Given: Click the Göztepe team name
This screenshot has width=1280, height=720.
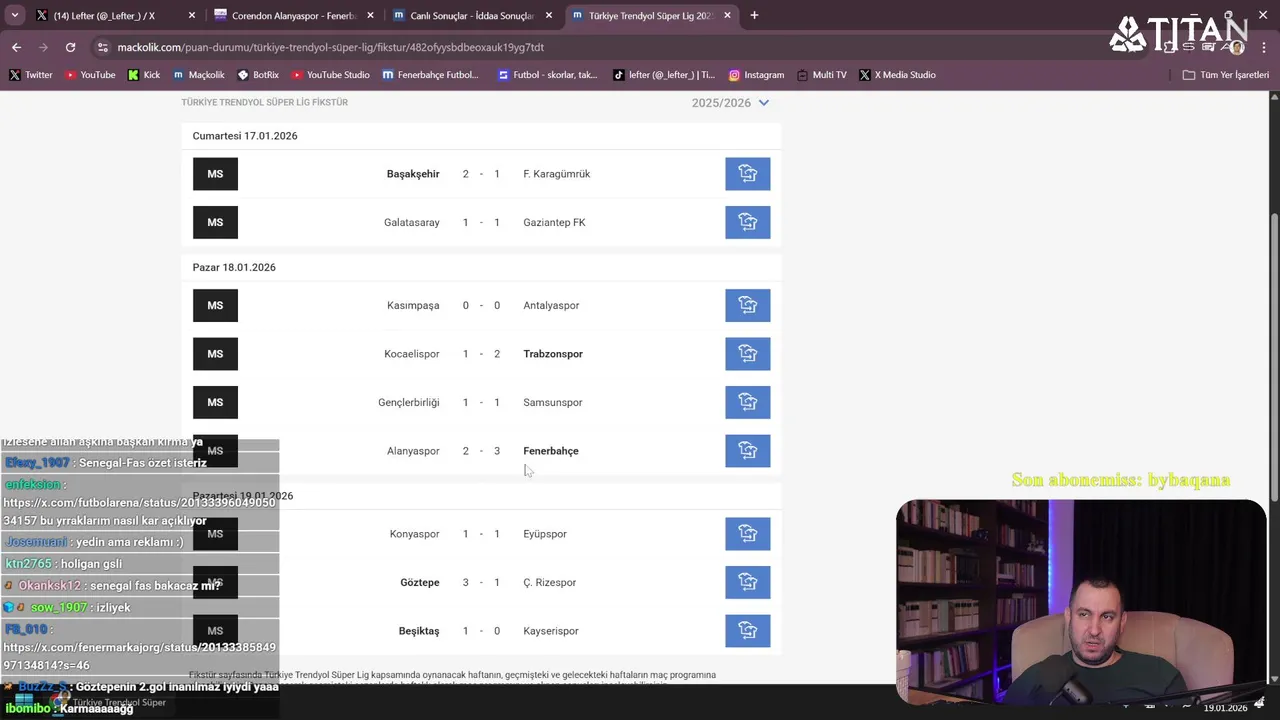Looking at the screenshot, I should point(420,582).
